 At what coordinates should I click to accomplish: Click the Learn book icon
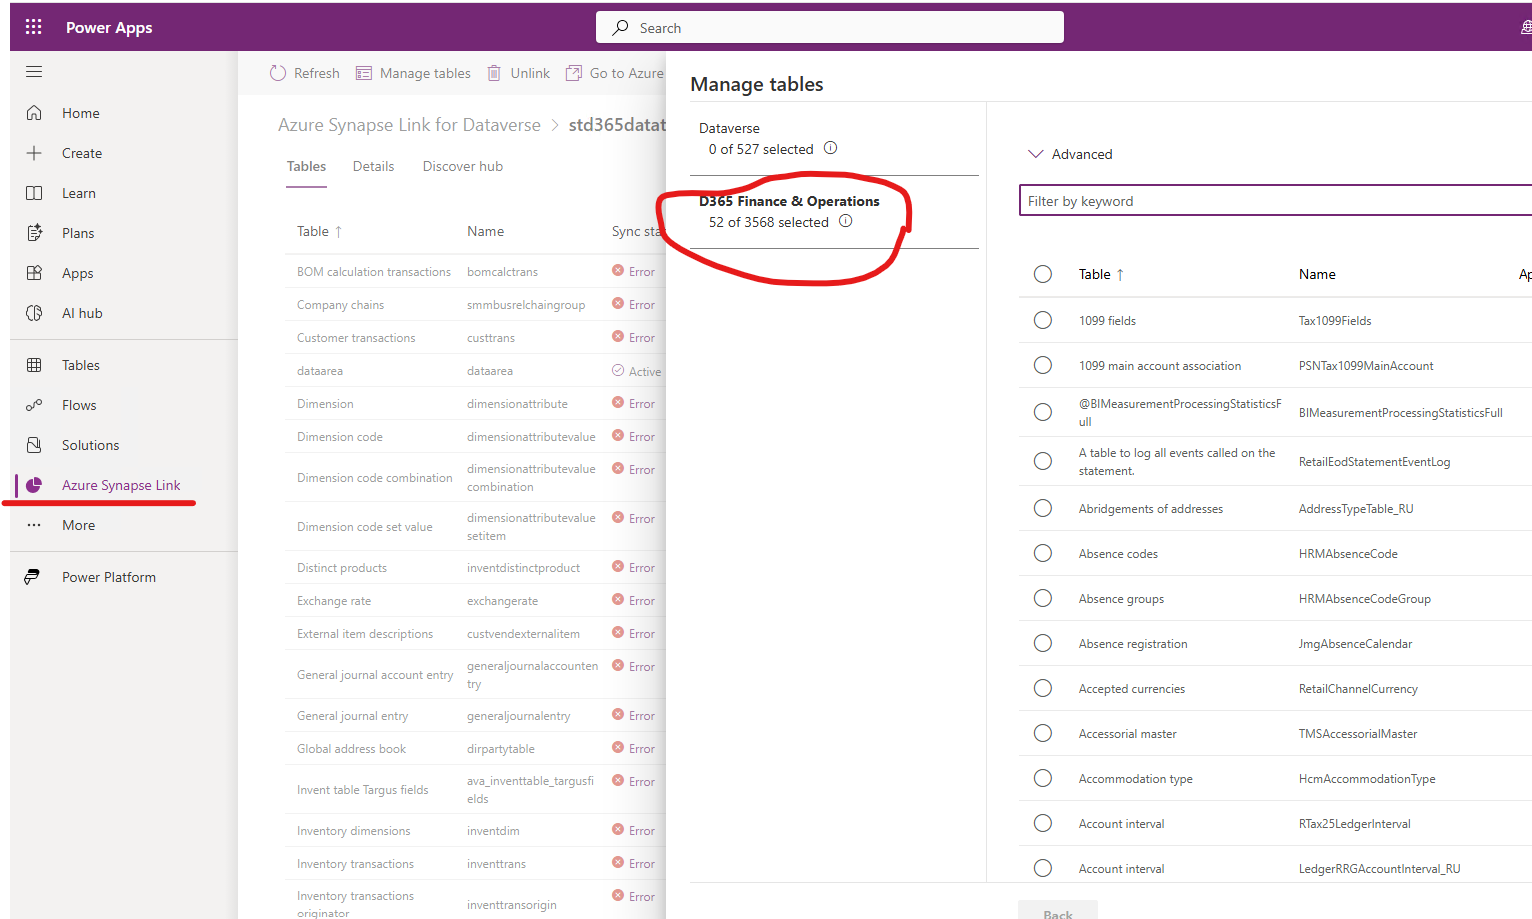(34, 193)
